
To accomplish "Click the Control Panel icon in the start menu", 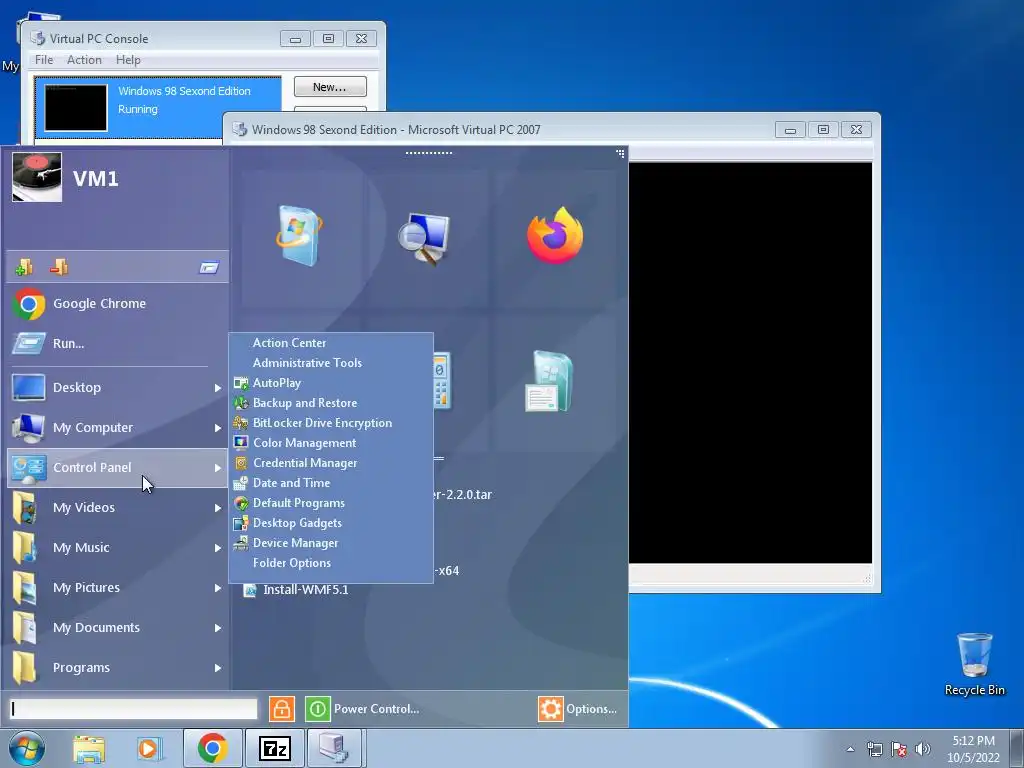I will click(x=28, y=468).
